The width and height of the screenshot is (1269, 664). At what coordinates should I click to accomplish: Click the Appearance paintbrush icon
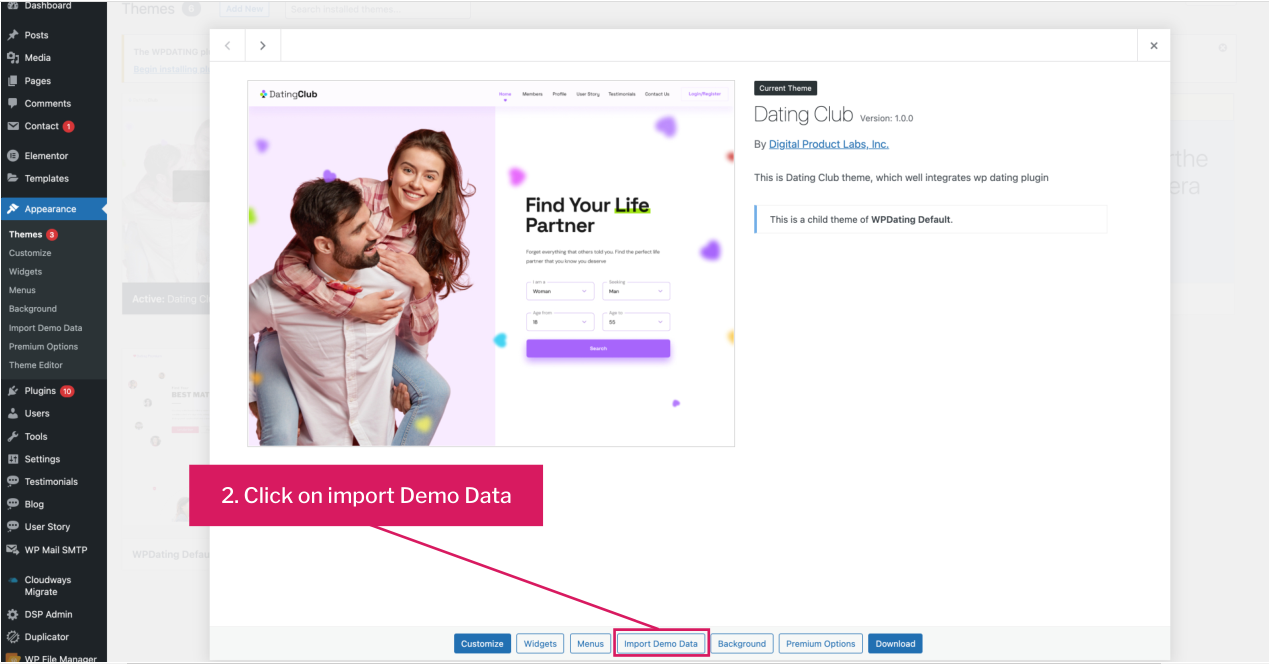point(13,209)
